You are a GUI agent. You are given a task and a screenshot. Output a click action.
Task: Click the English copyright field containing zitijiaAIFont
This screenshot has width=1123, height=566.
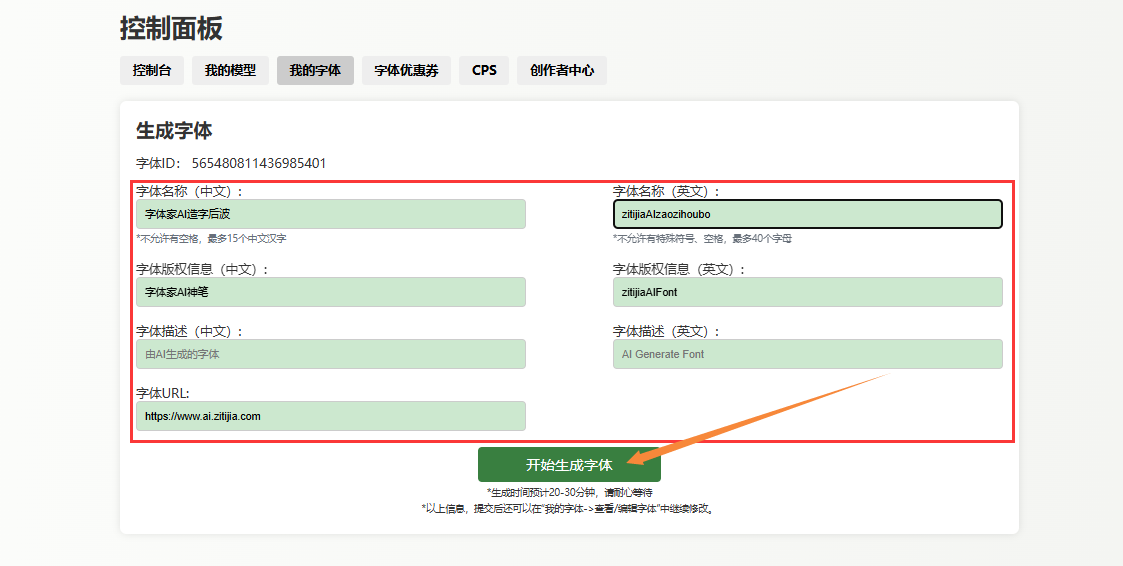(x=807, y=292)
